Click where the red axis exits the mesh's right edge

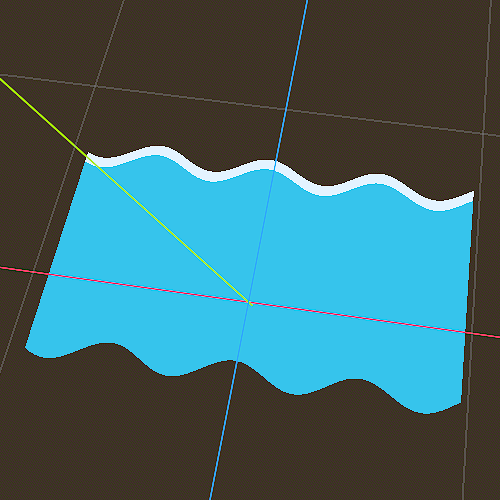click(465, 332)
